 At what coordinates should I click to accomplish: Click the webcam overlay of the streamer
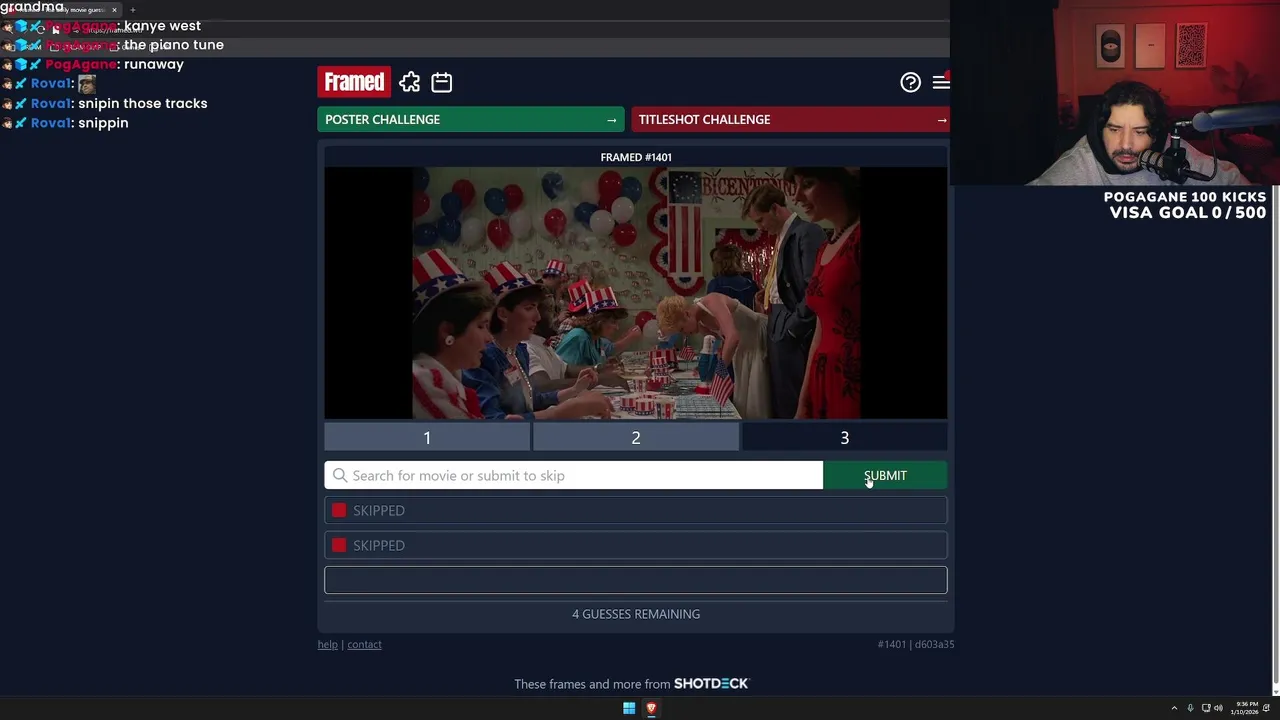point(1115,93)
